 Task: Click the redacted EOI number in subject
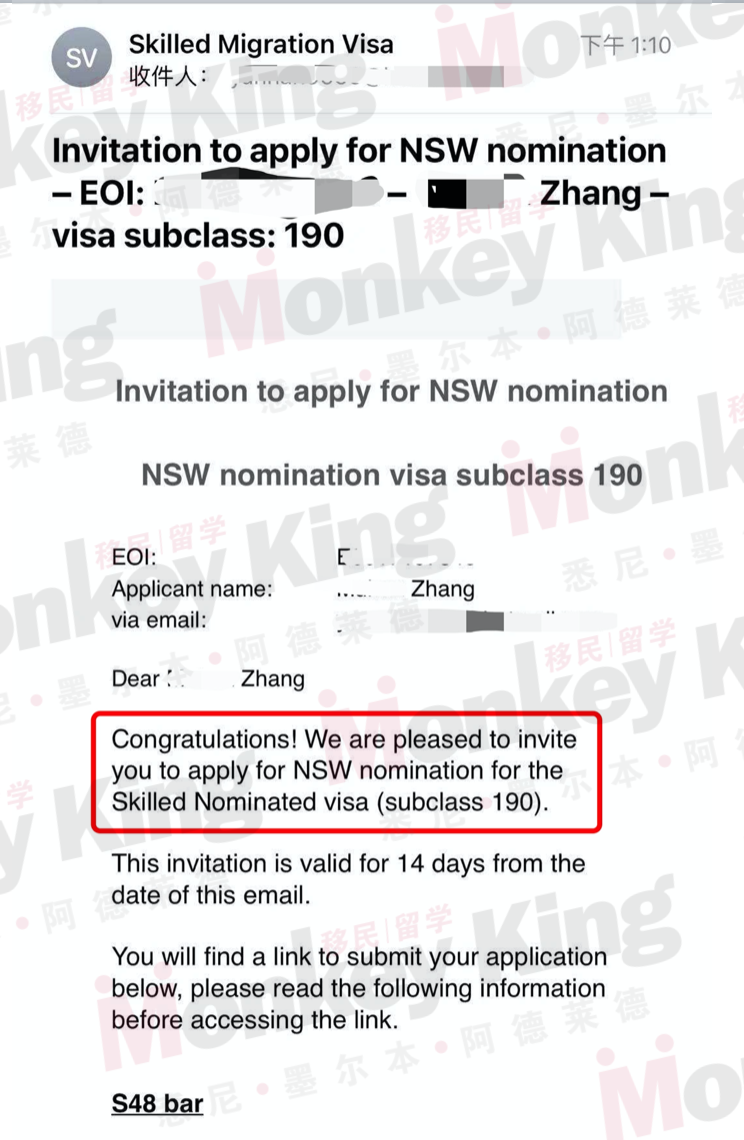click(x=270, y=193)
